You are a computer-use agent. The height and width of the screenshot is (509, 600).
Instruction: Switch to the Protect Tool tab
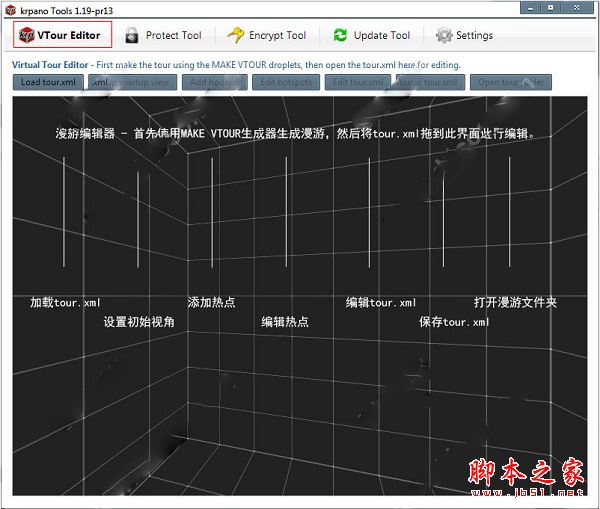click(163, 35)
